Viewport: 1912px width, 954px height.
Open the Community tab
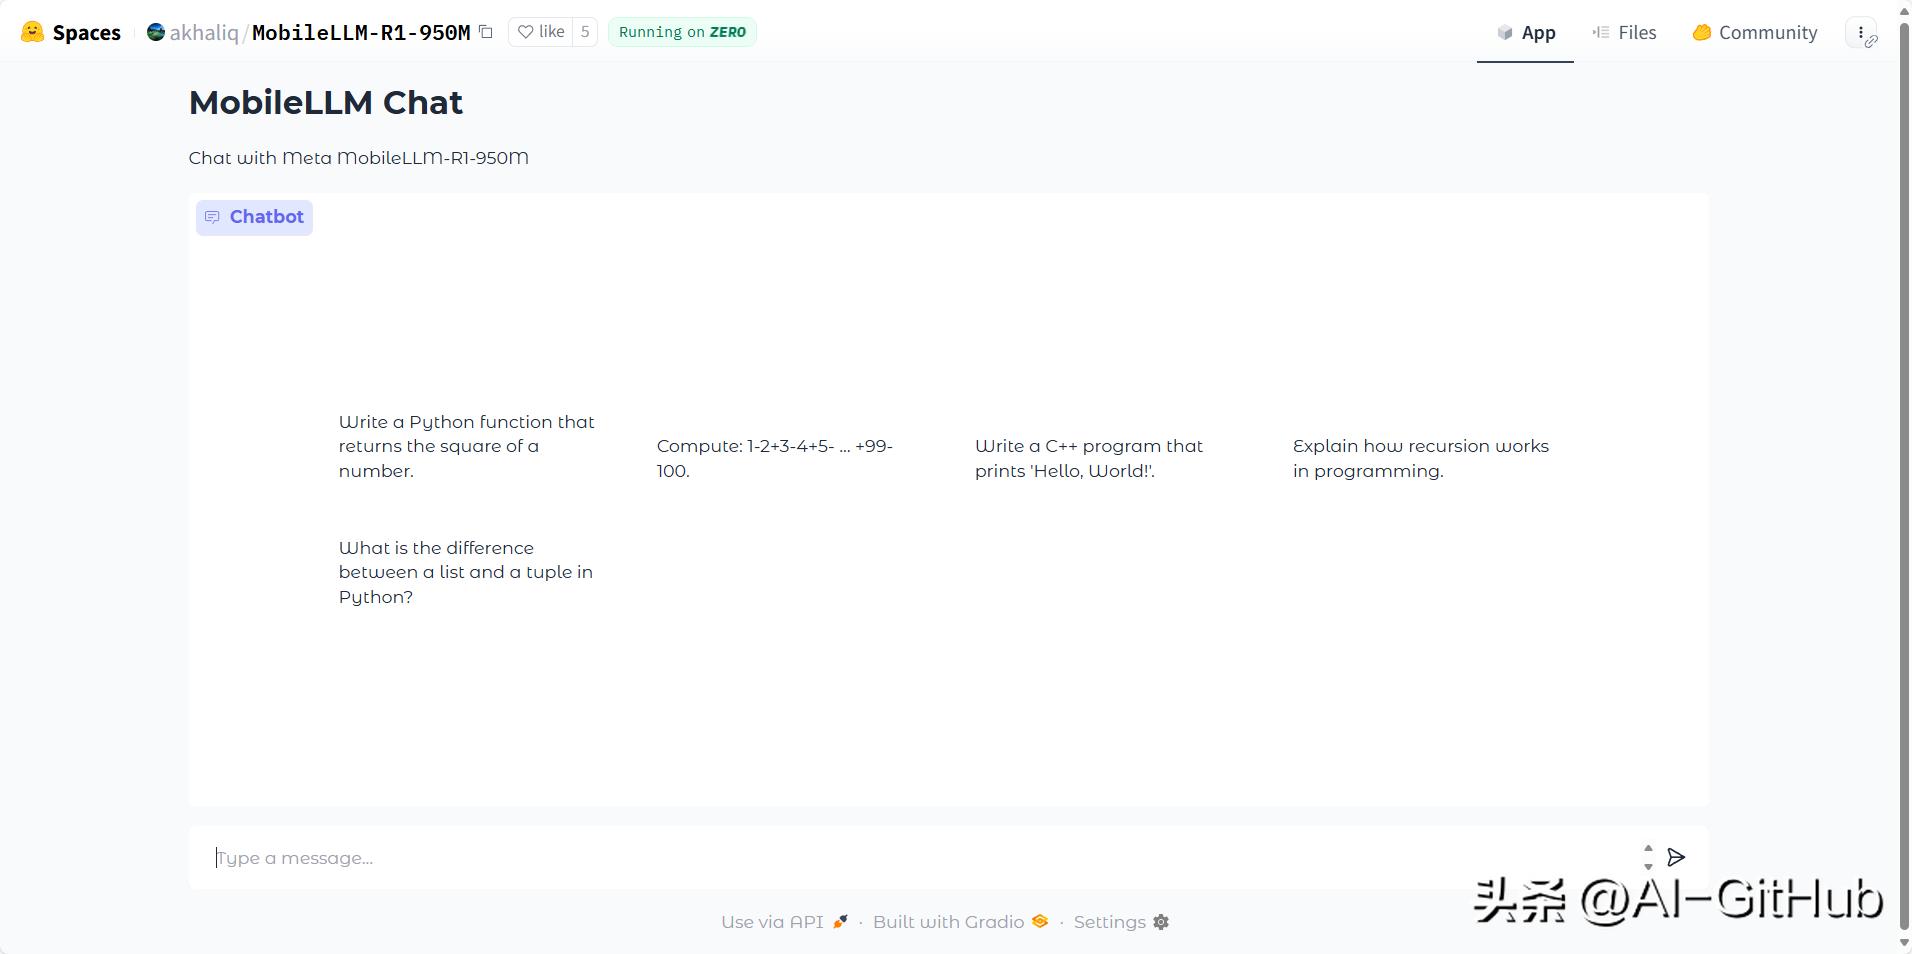tap(1755, 32)
